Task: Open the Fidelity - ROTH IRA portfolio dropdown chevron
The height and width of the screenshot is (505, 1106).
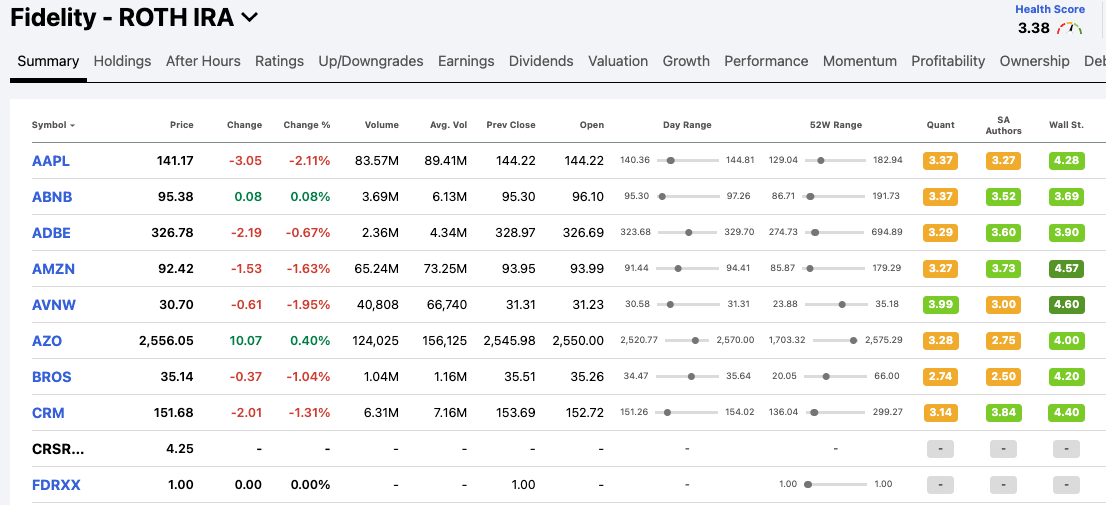Action: click(x=250, y=18)
